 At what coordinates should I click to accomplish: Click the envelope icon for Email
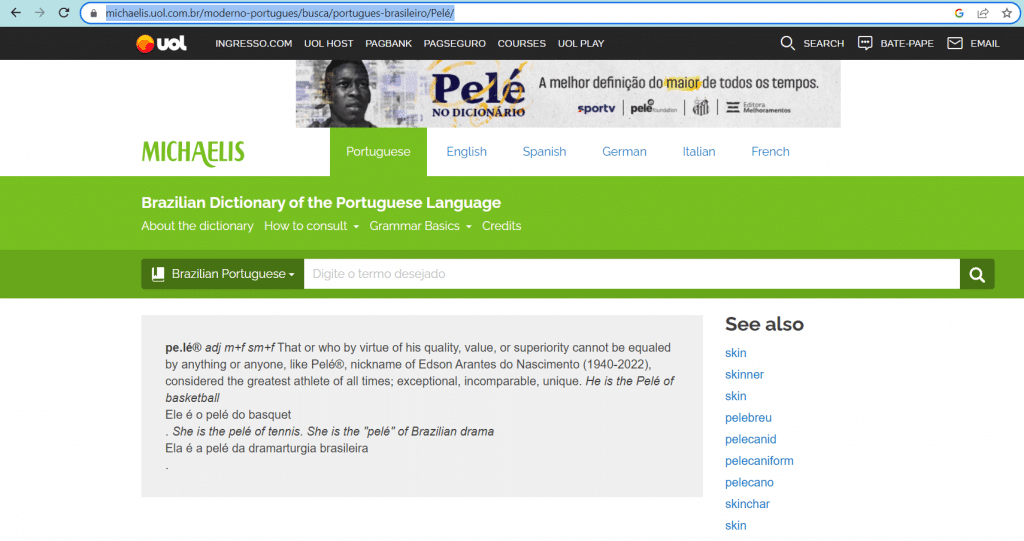point(955,43)
